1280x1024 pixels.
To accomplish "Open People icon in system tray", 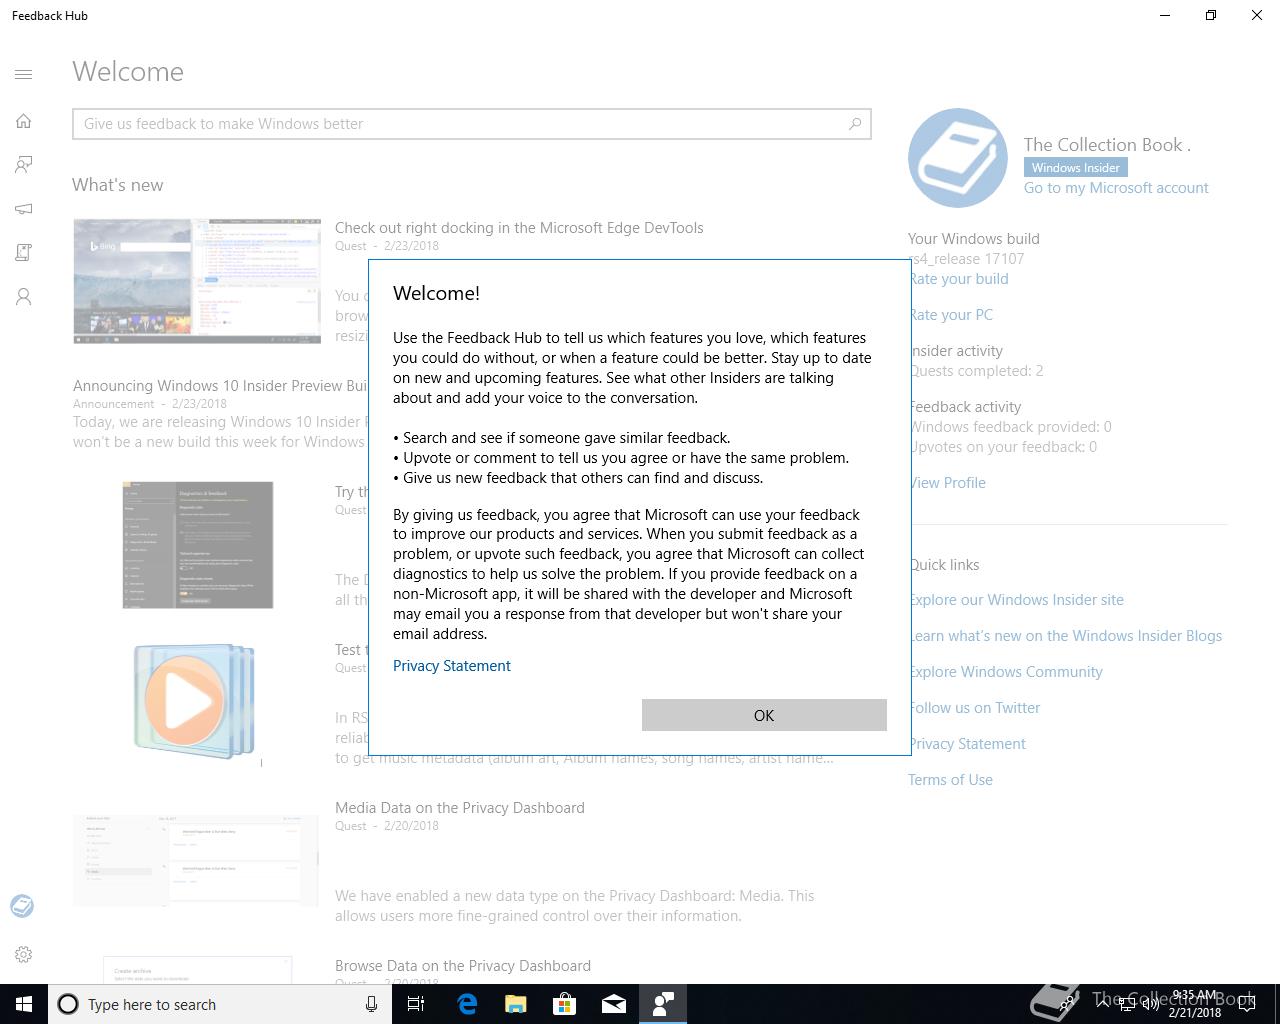I will [x=1068, y=1004].
